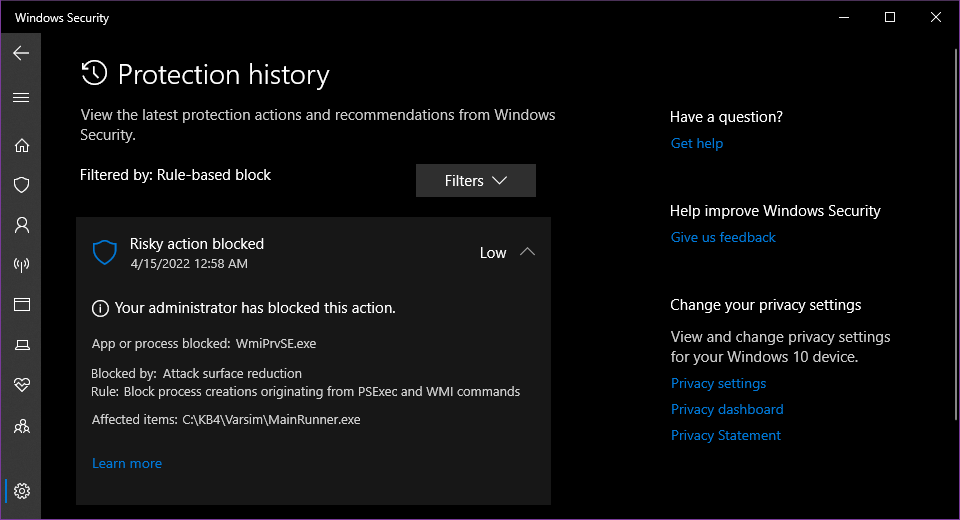The height and width of the screenshot is (520, 960).
Task: Open the Filters dropdown
Action: pos(476,181)
